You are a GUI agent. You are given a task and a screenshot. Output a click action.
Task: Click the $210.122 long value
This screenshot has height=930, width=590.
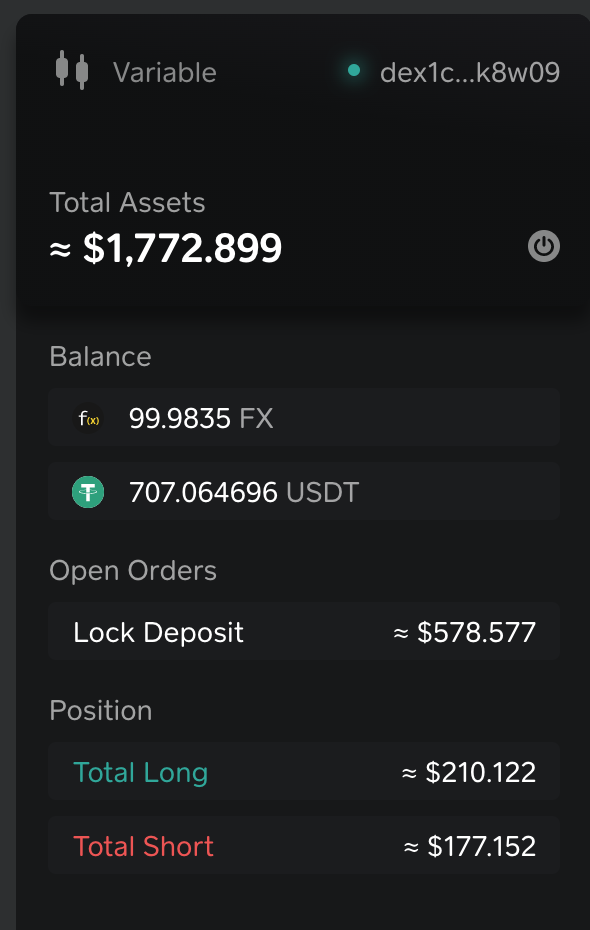(x=481, y=772)
